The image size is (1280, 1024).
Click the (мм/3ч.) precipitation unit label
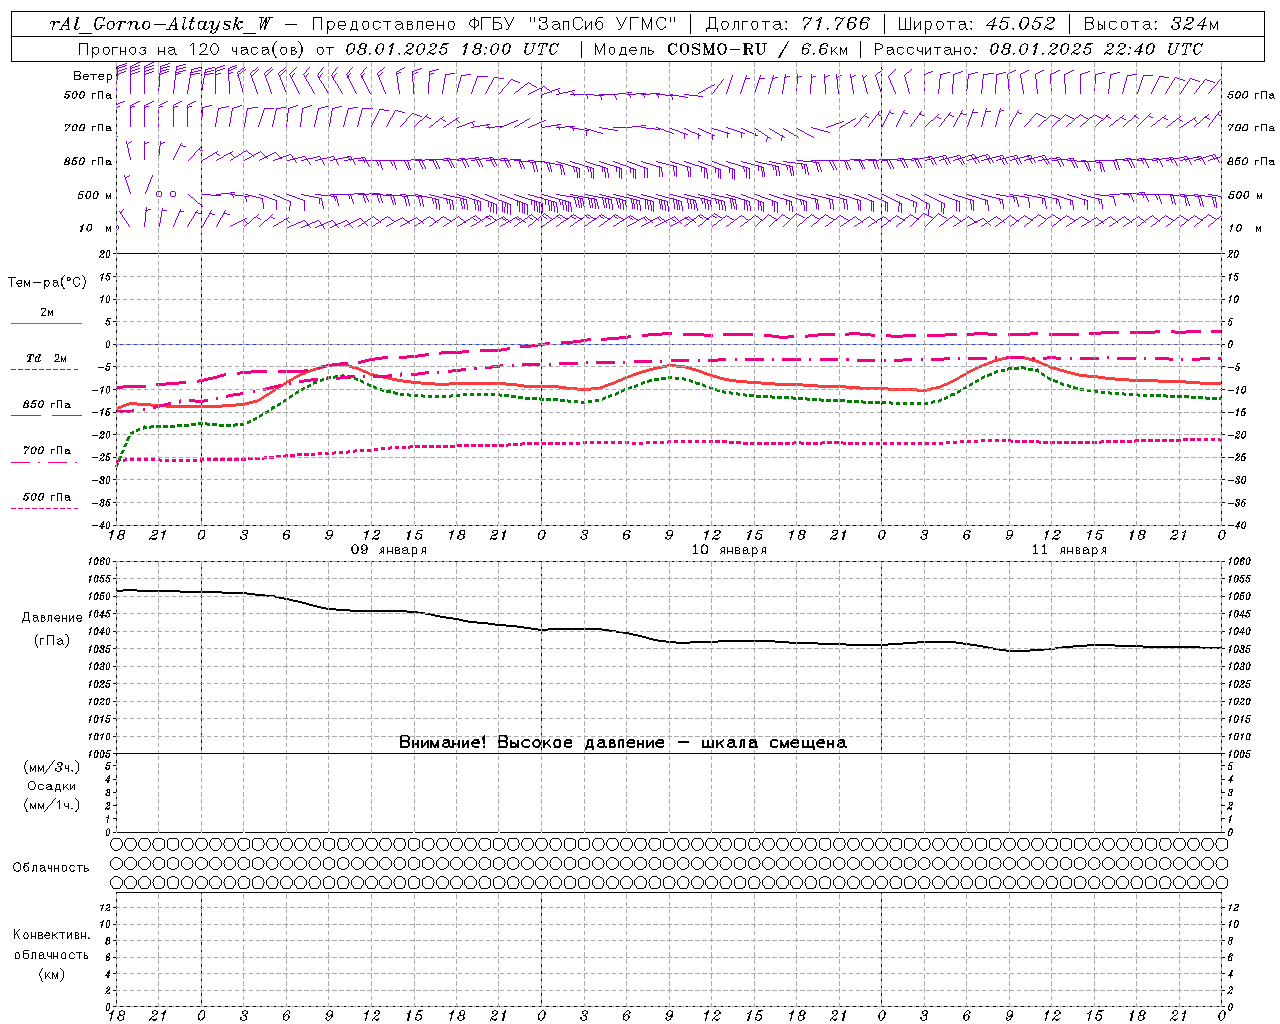[x=52, y=767]
